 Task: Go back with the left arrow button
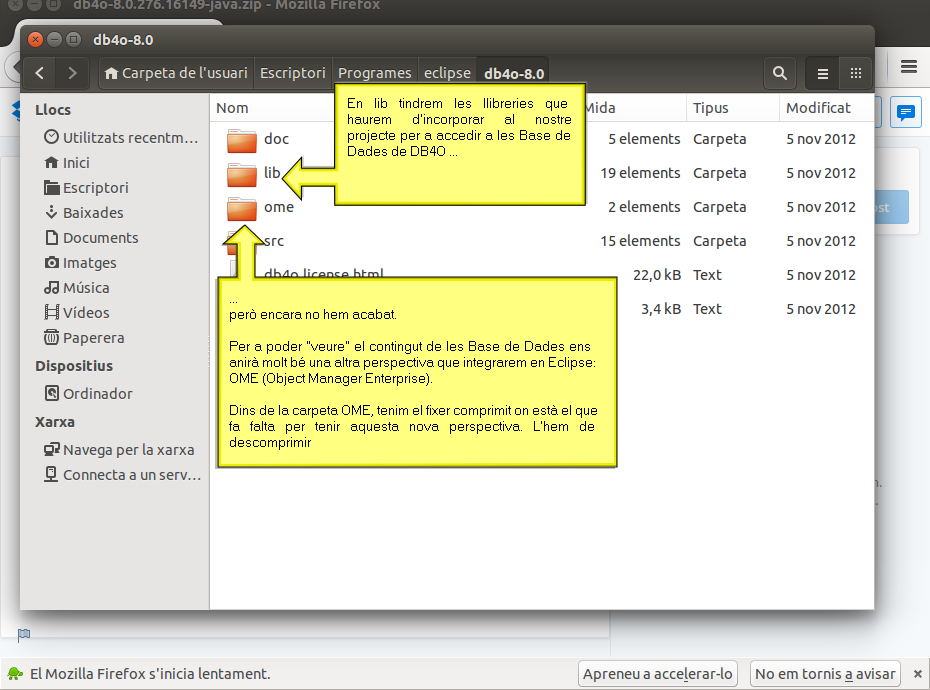click(x=39, y=73)
